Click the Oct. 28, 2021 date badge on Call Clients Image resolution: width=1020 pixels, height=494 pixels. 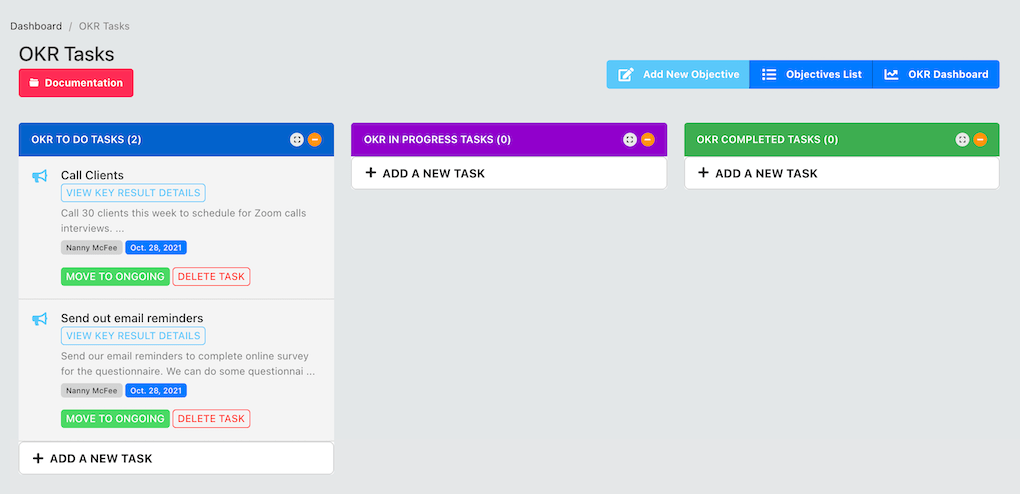coord(156,247)
